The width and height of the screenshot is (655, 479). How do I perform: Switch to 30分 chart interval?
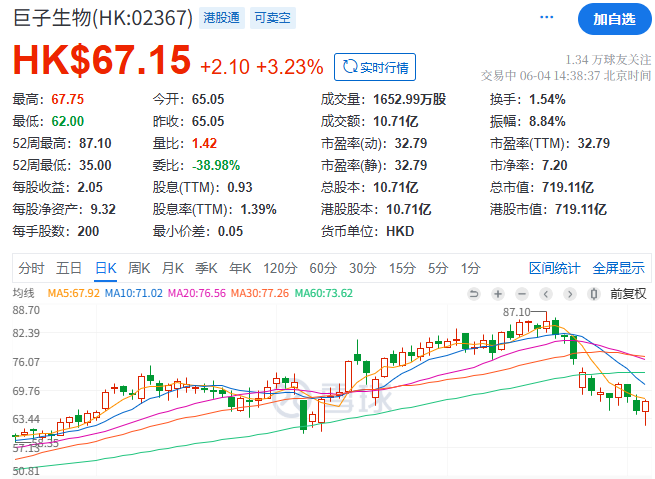[363, 268]
